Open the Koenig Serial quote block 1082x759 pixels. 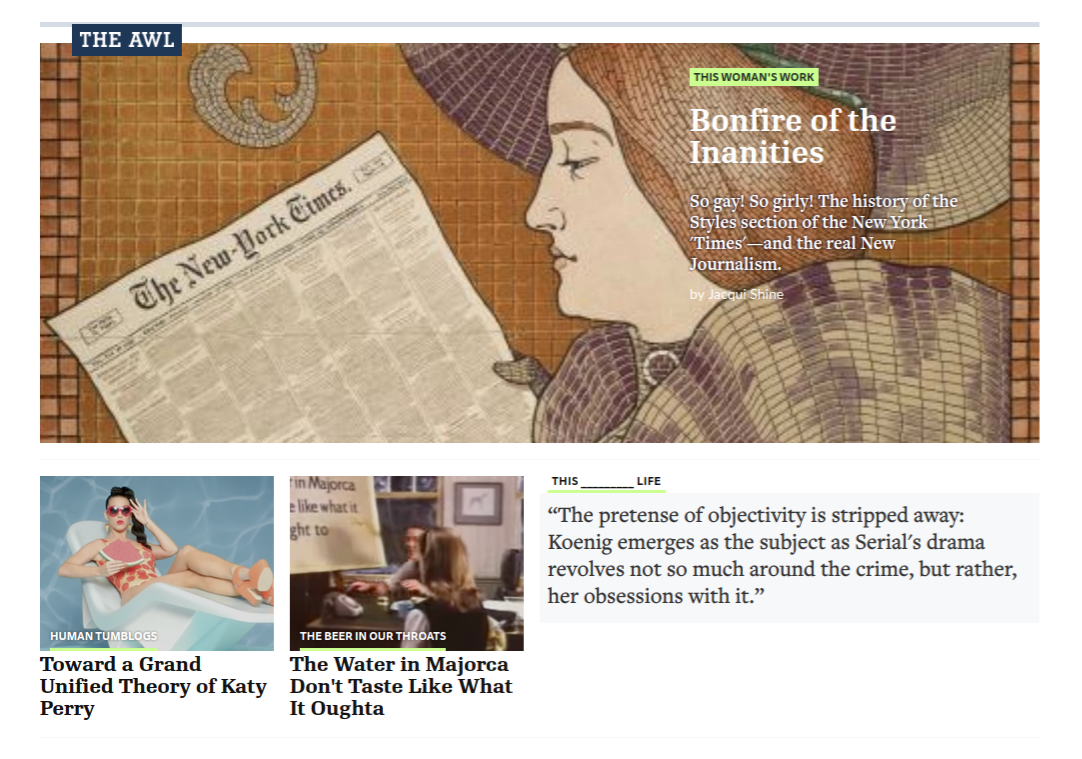point(789,557)
